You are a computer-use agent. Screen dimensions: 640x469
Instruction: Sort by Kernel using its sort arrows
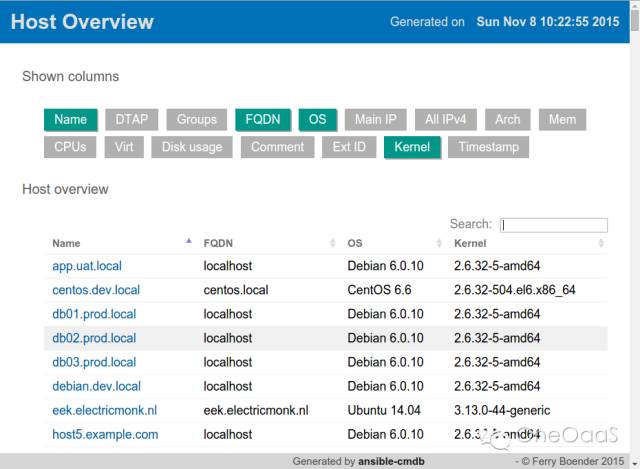click(x=601, y=243)
